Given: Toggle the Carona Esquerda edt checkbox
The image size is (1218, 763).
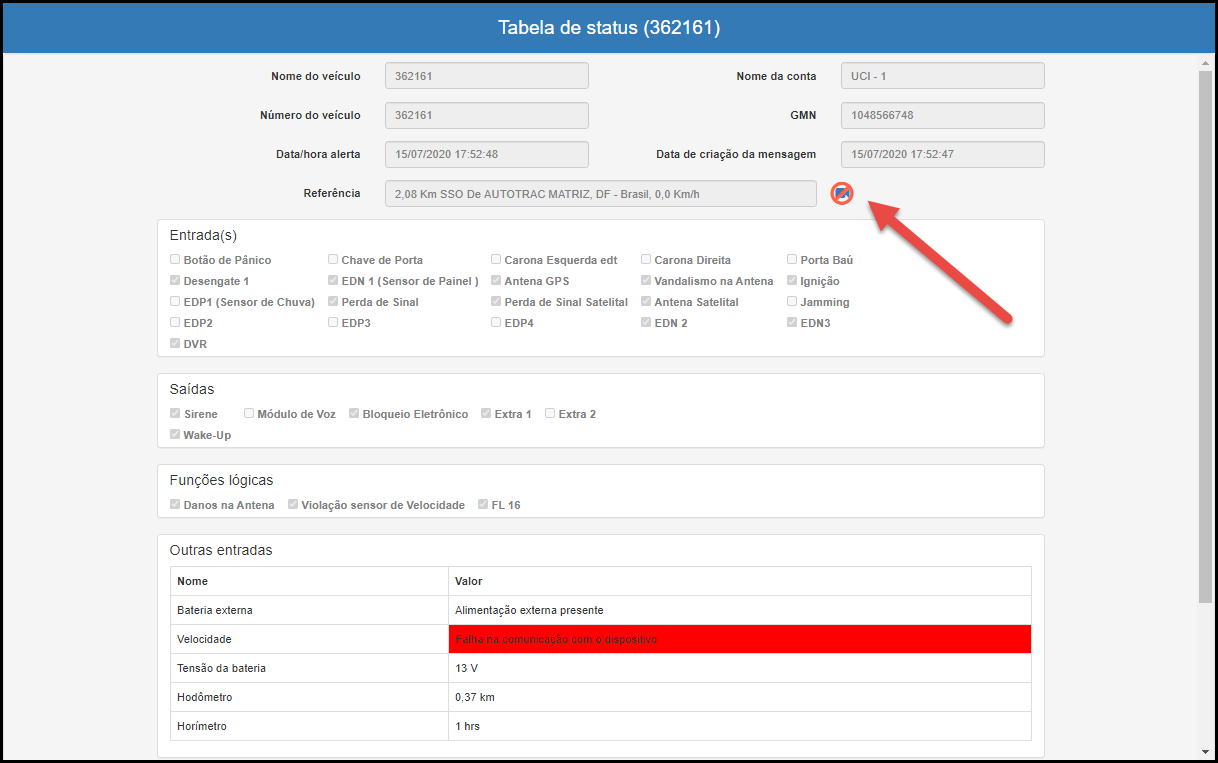Looking at the screenshot, I should (x=496, y=260).
